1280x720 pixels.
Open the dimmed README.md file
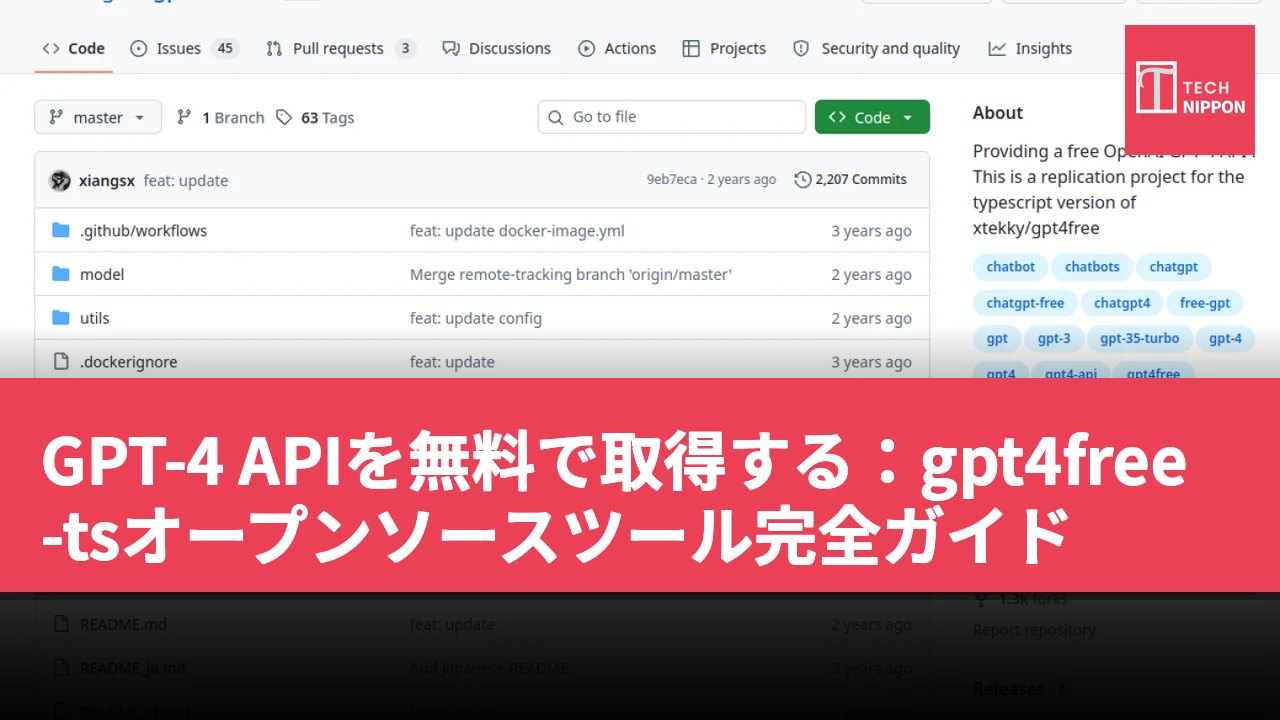(123, 624)
